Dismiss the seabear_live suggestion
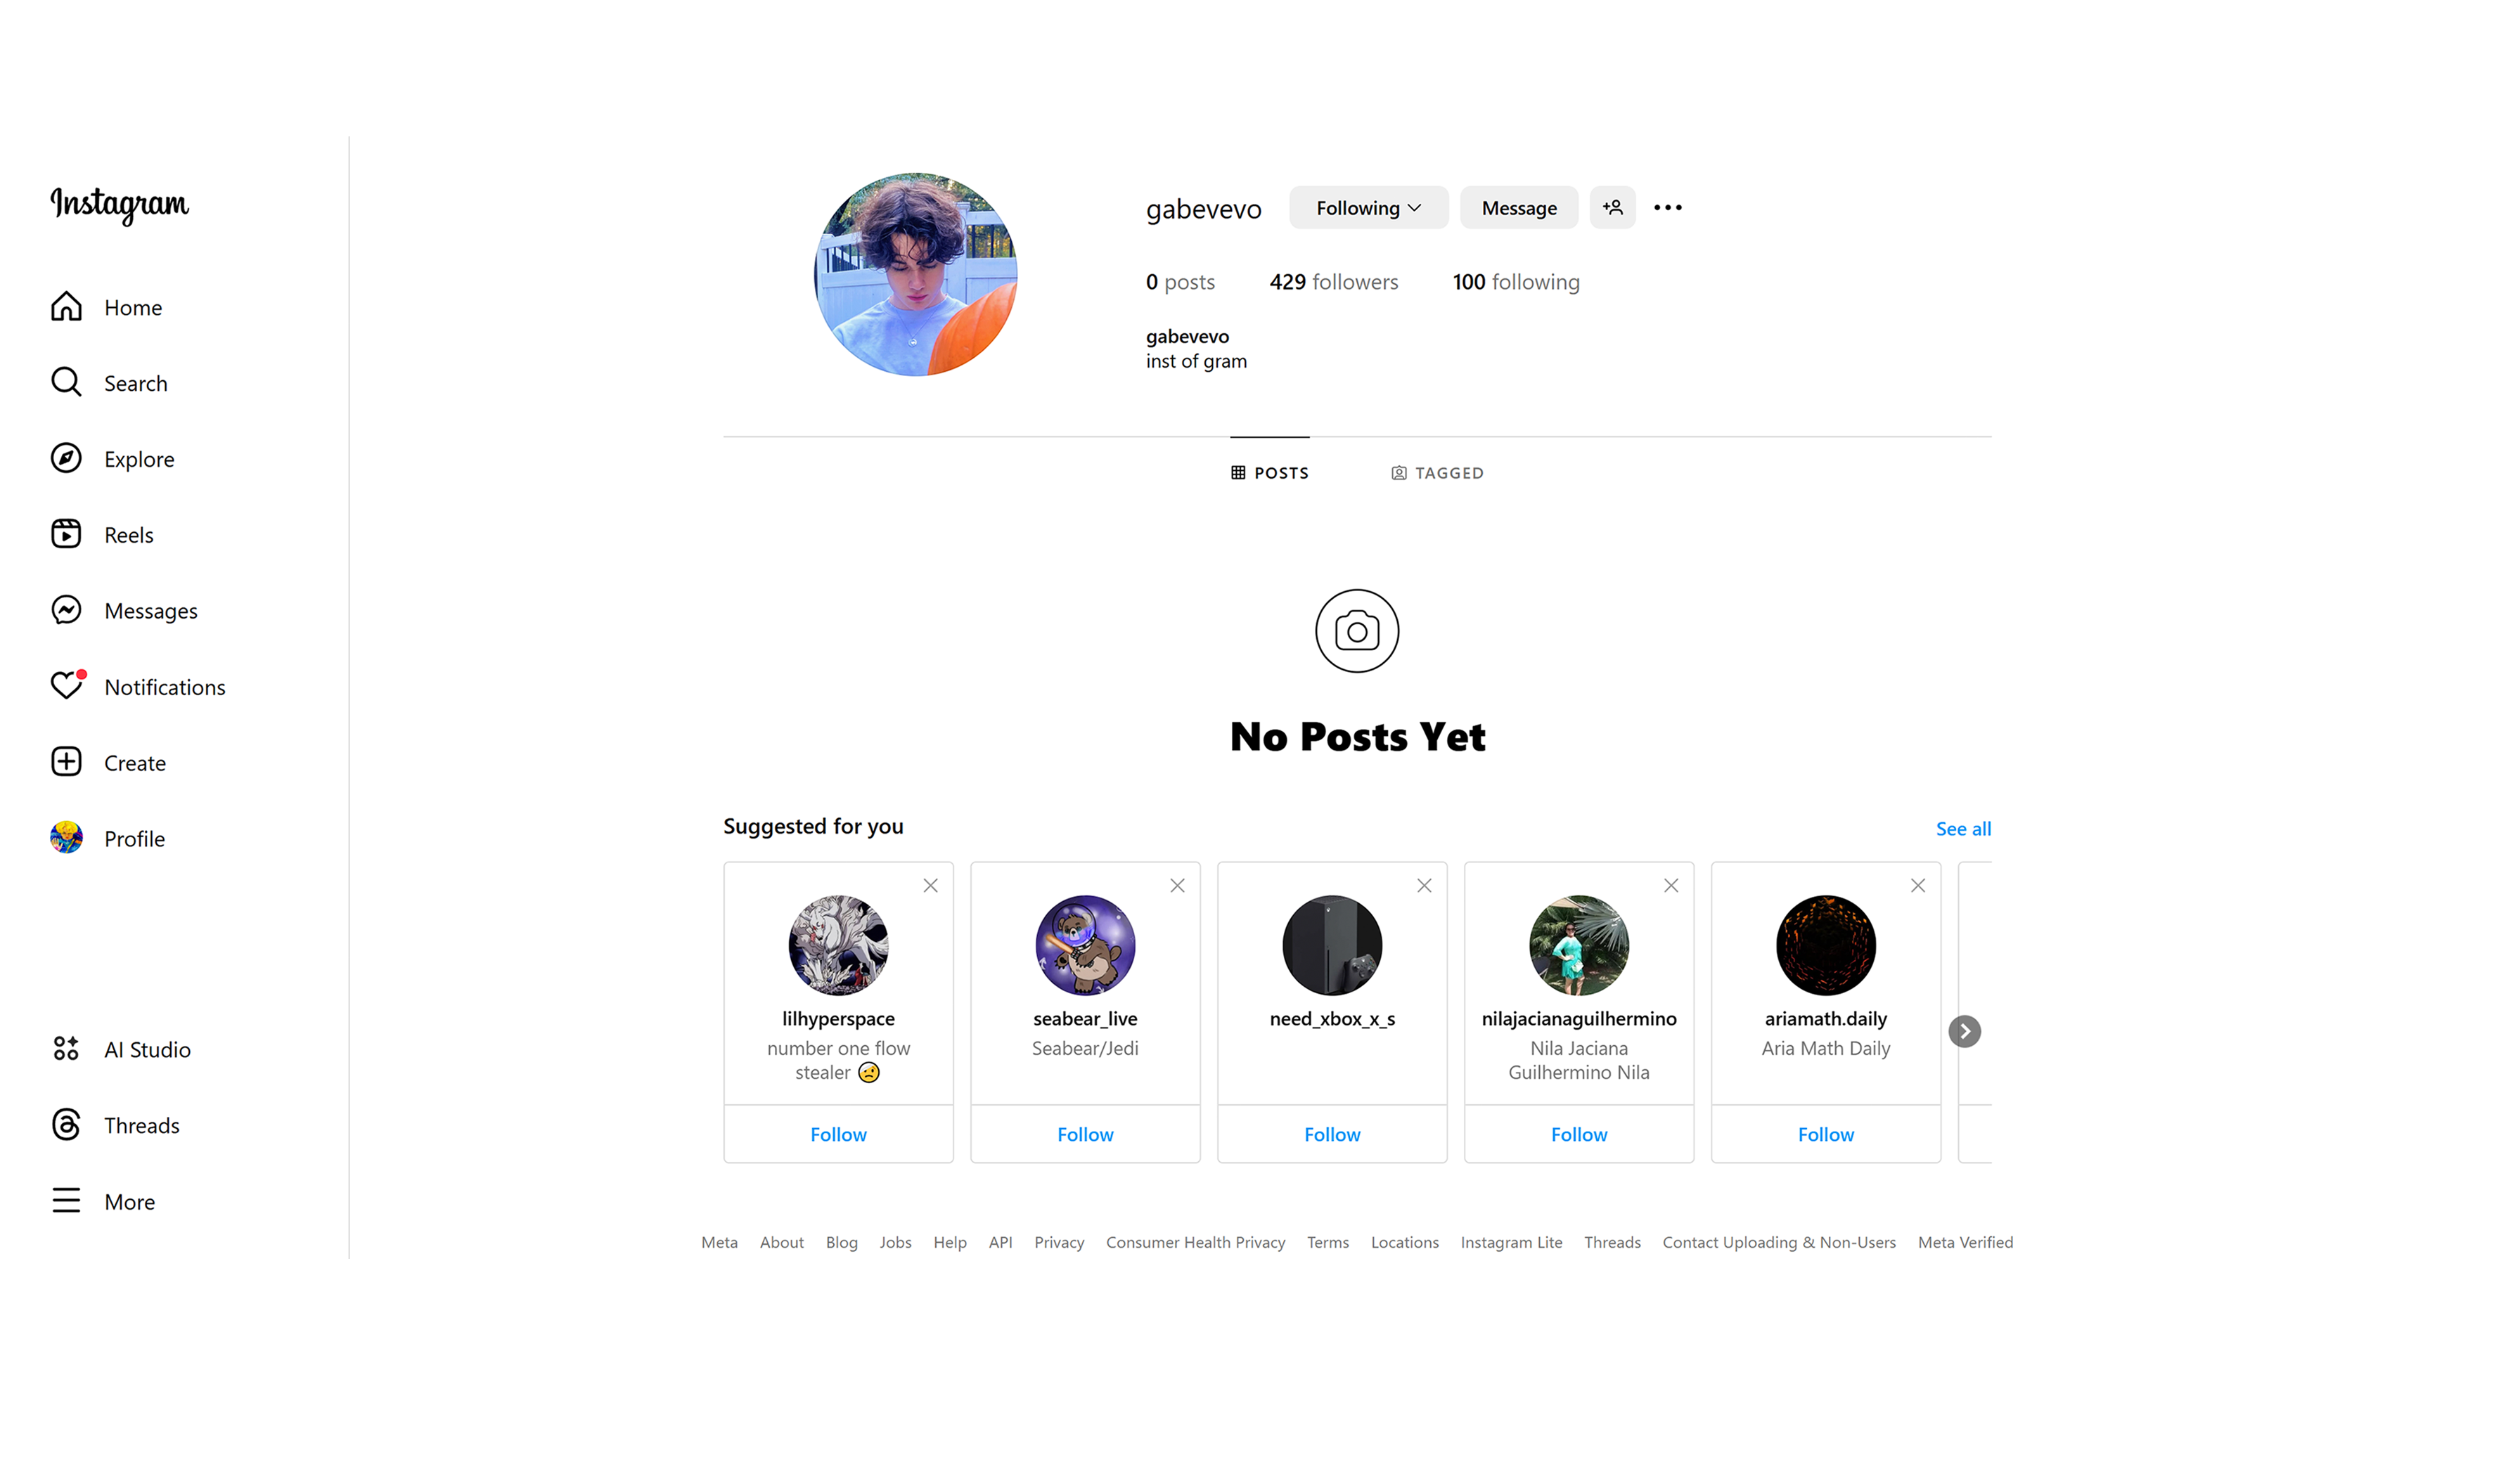 click(1177, 885)
